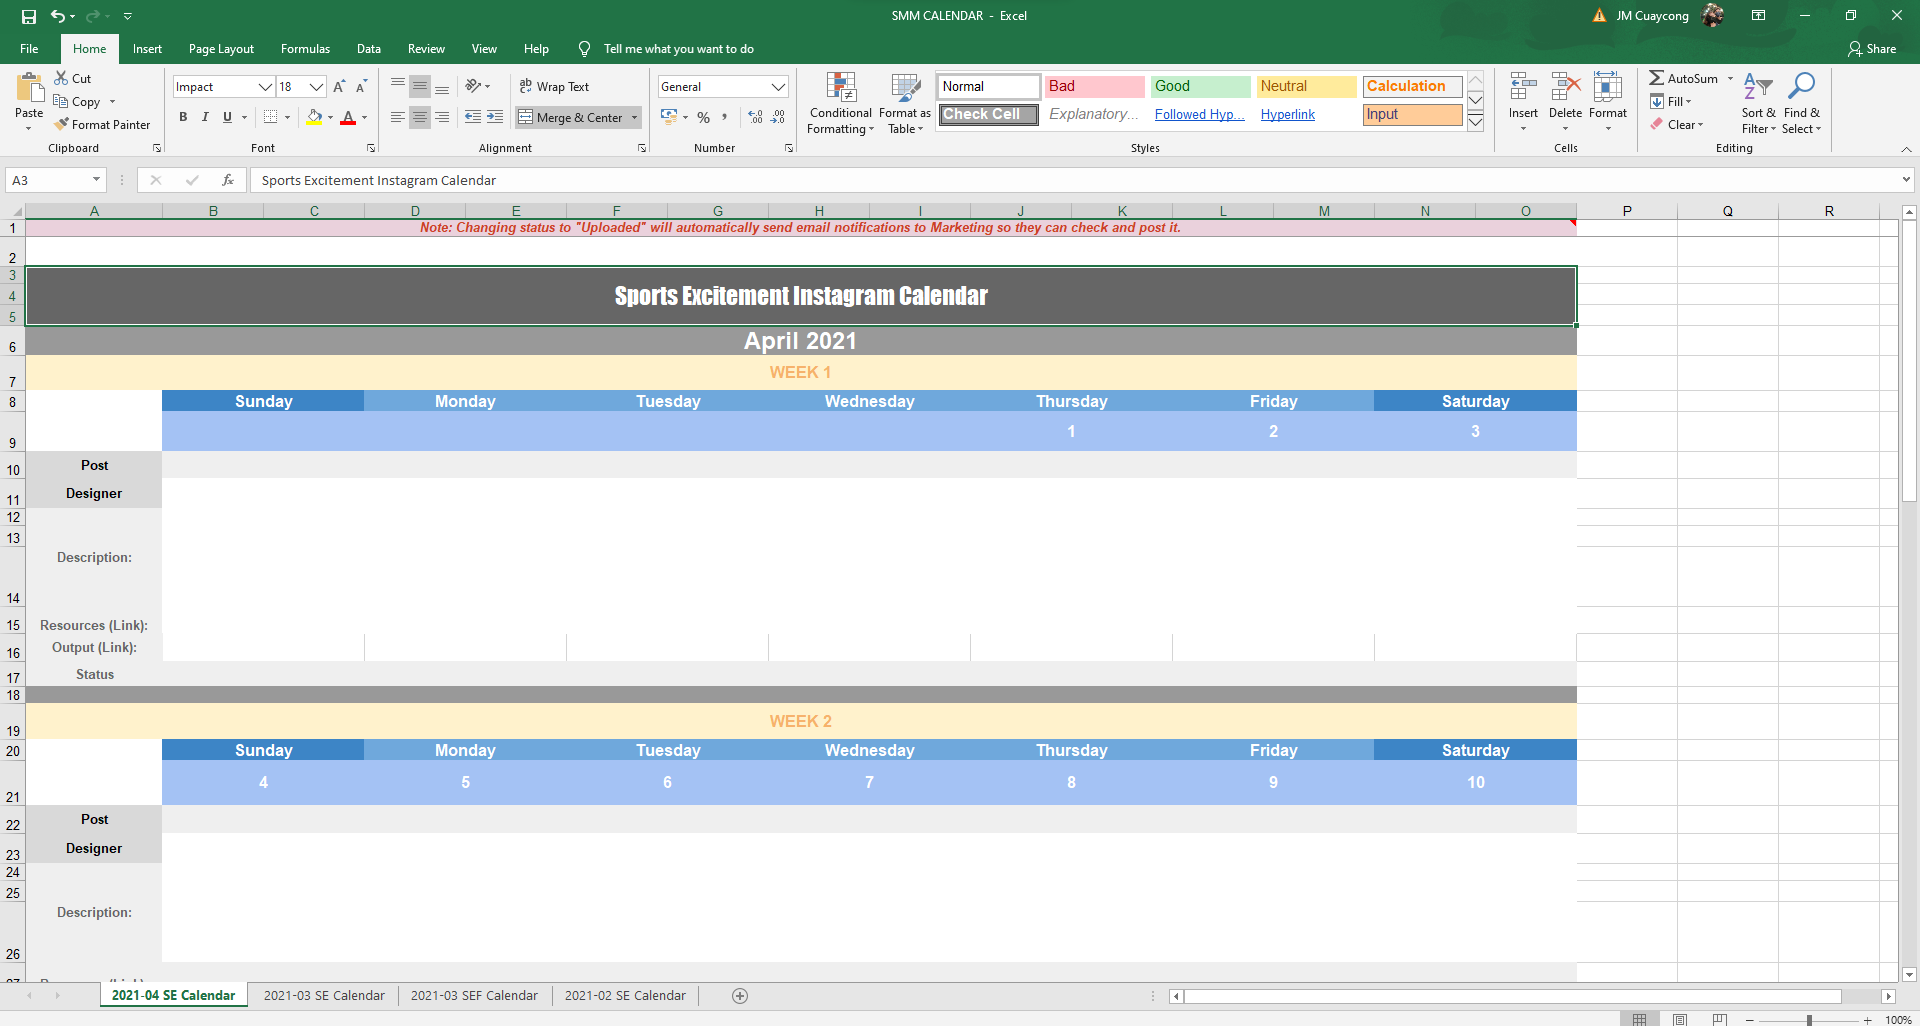Image resolution: width=1920 pixels, height=1026 pixels.
Task: Click the Copy icon
Action: click(61, 101)
